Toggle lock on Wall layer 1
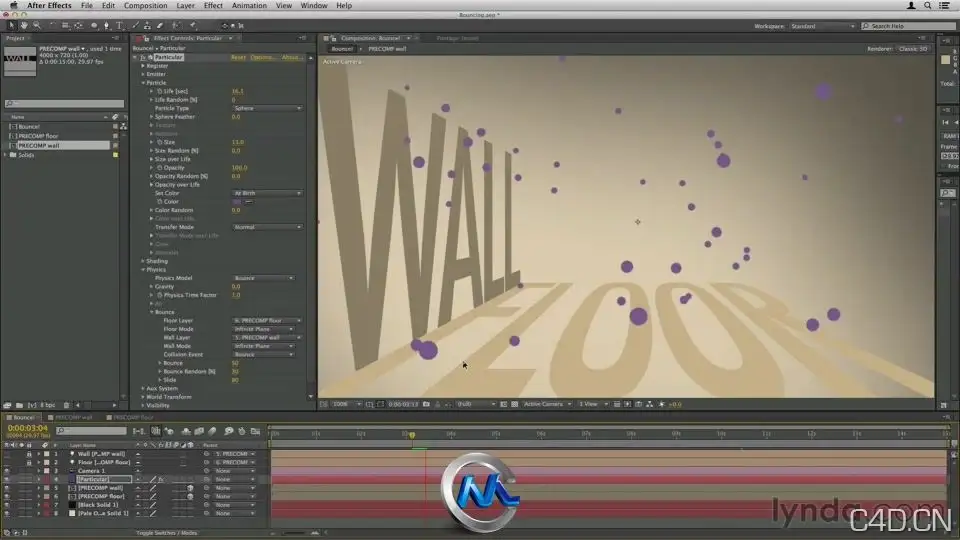Image resolution: width=960 pixels, height=540 pixels. tap(29, 454)
